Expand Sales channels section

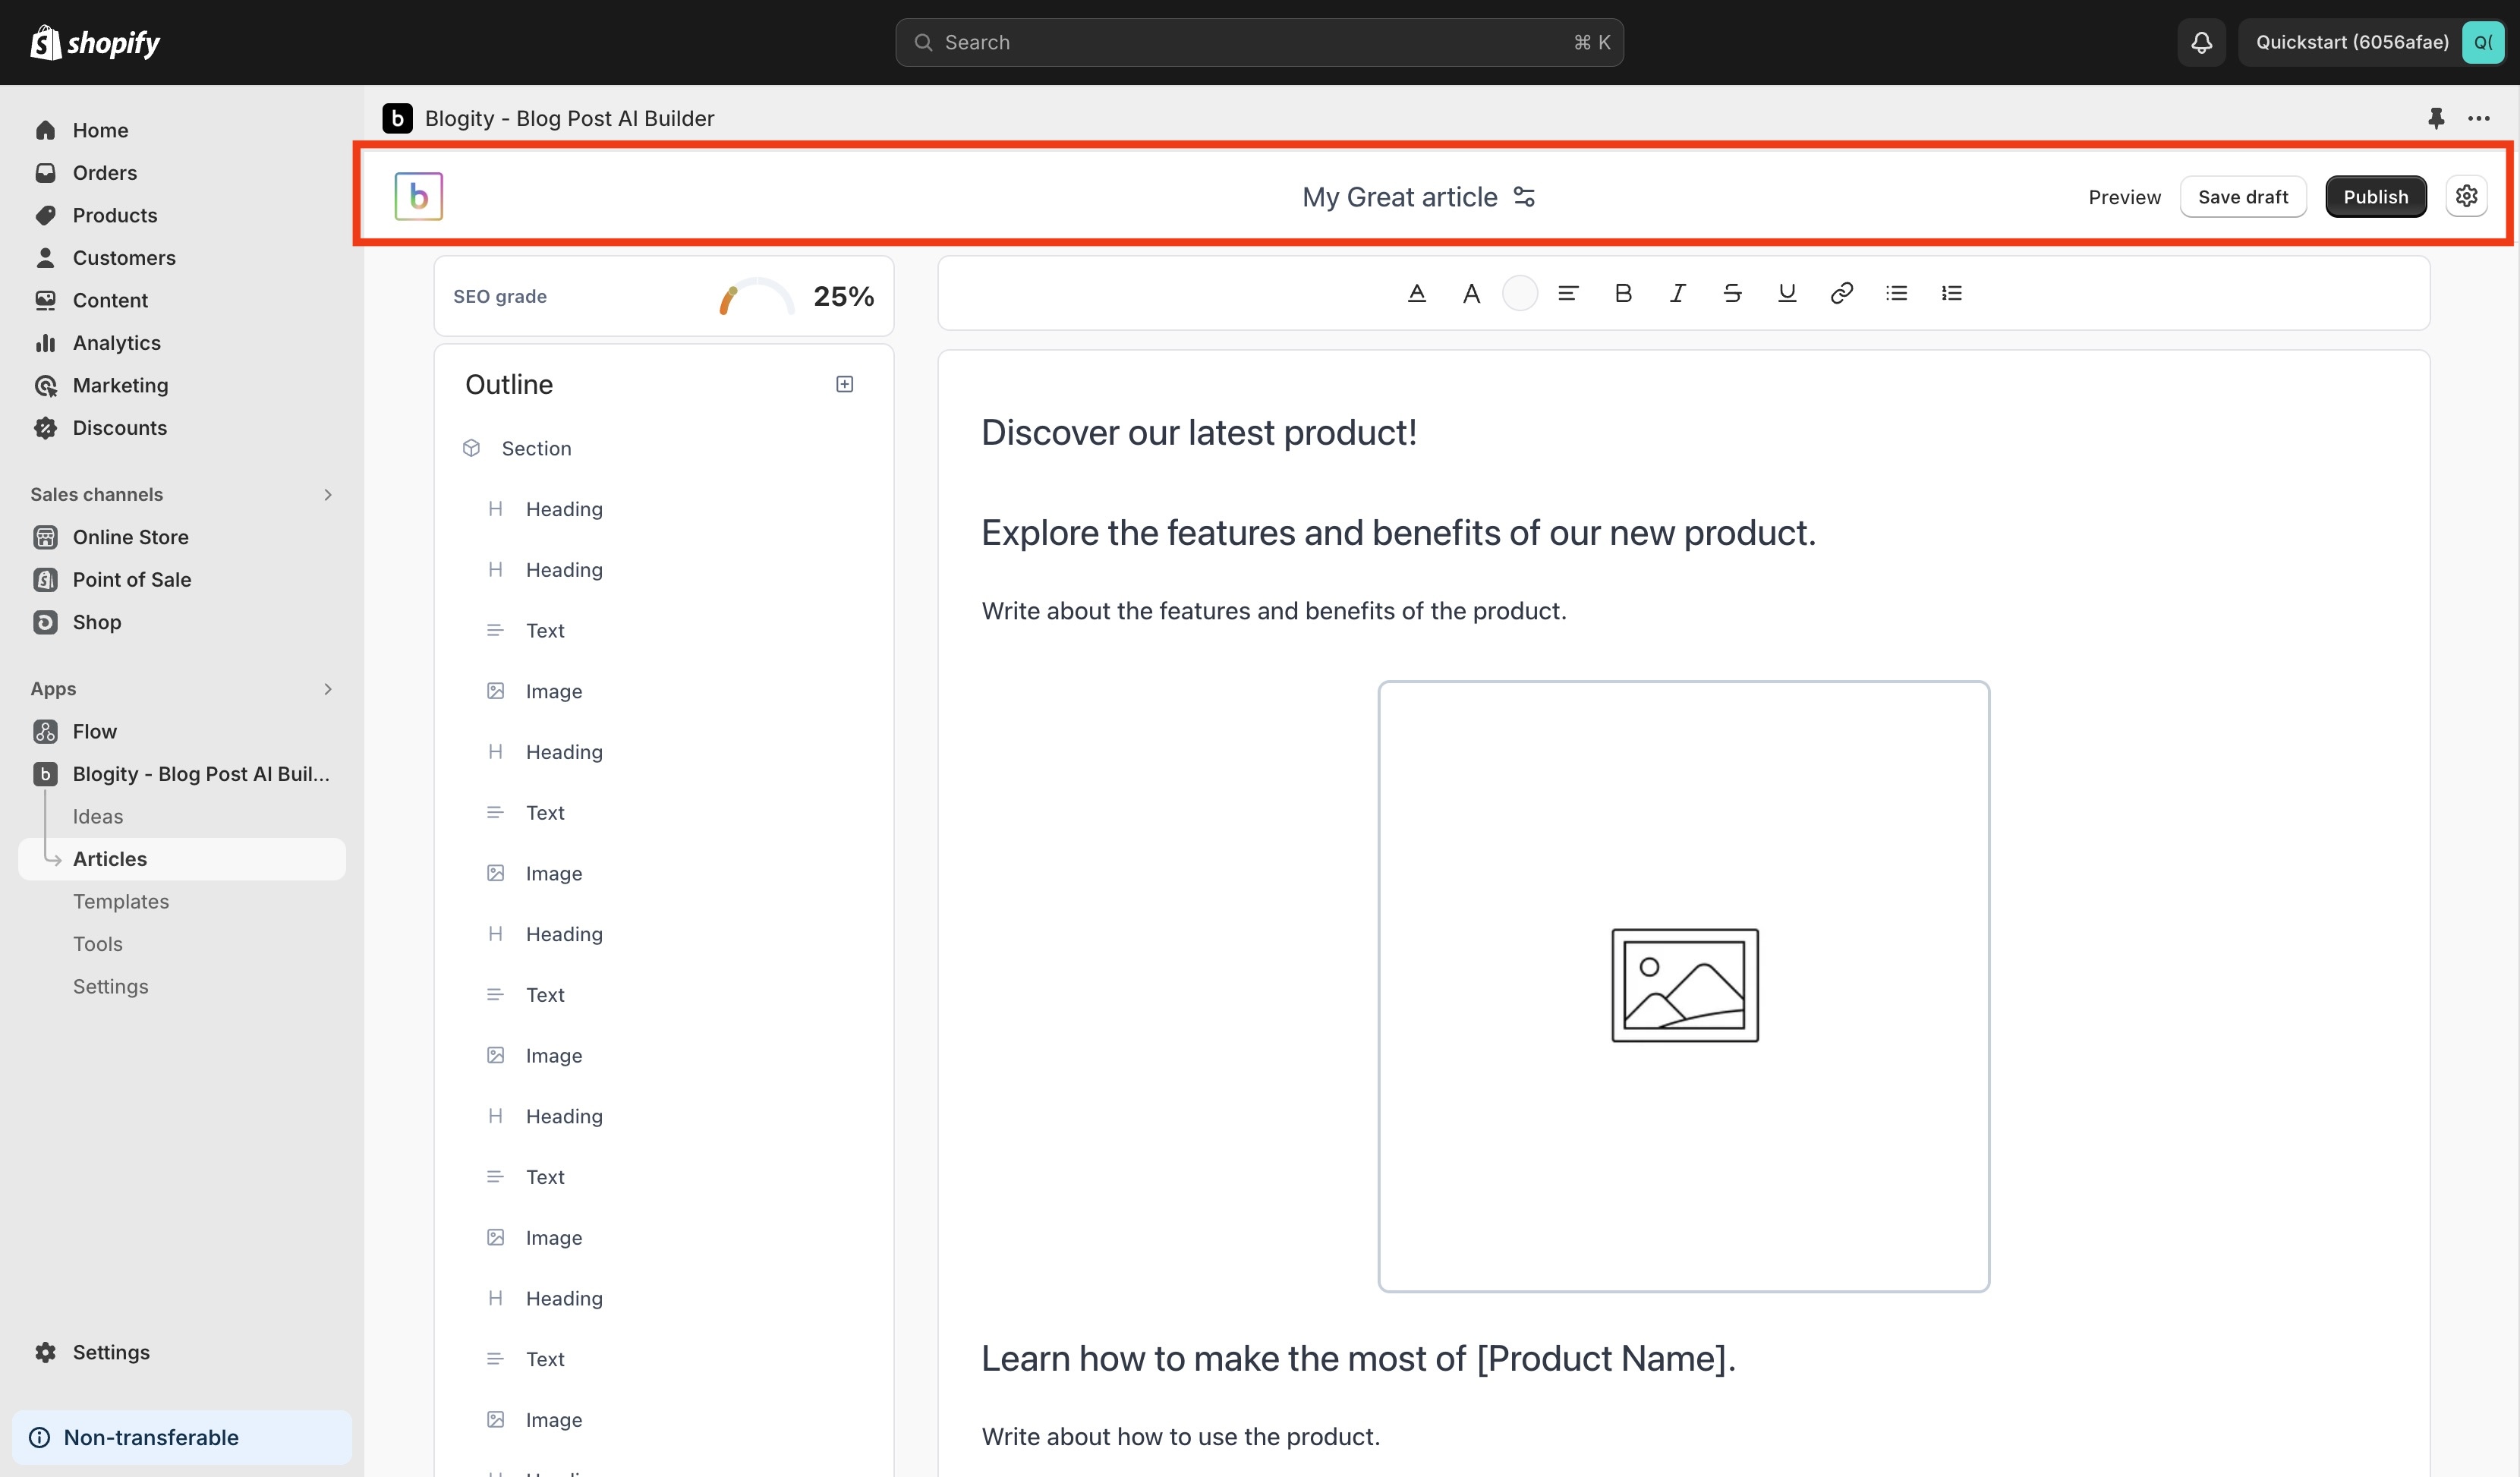click(x=327, y=494)
